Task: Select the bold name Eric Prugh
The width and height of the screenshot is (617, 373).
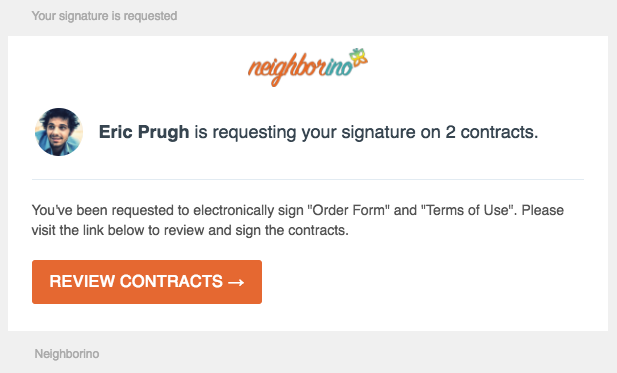Action: tap(144, 132)
